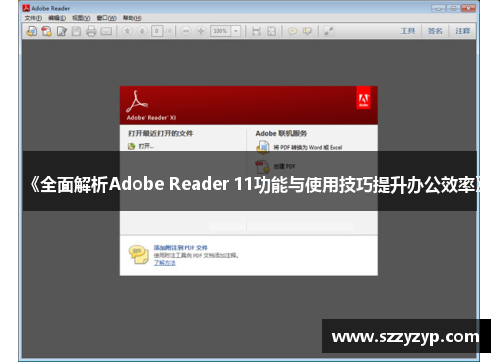
Task: Click the yellow speech bubbles tip icon
Action: coord(139,254)
